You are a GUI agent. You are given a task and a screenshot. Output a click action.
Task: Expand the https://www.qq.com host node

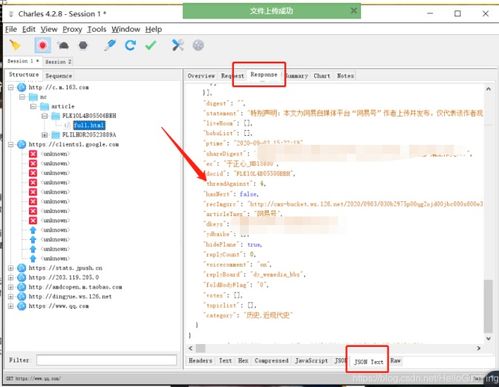click(11, 306)
